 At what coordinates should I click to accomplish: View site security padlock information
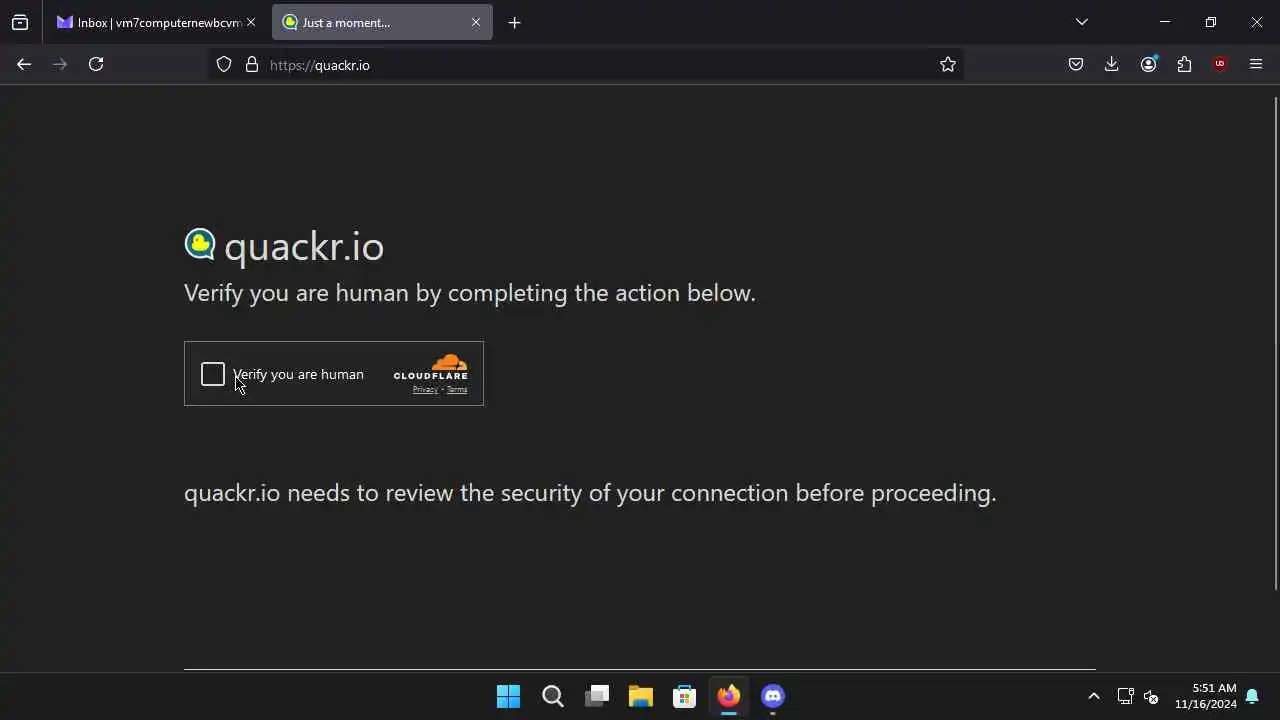coord(252,64)
